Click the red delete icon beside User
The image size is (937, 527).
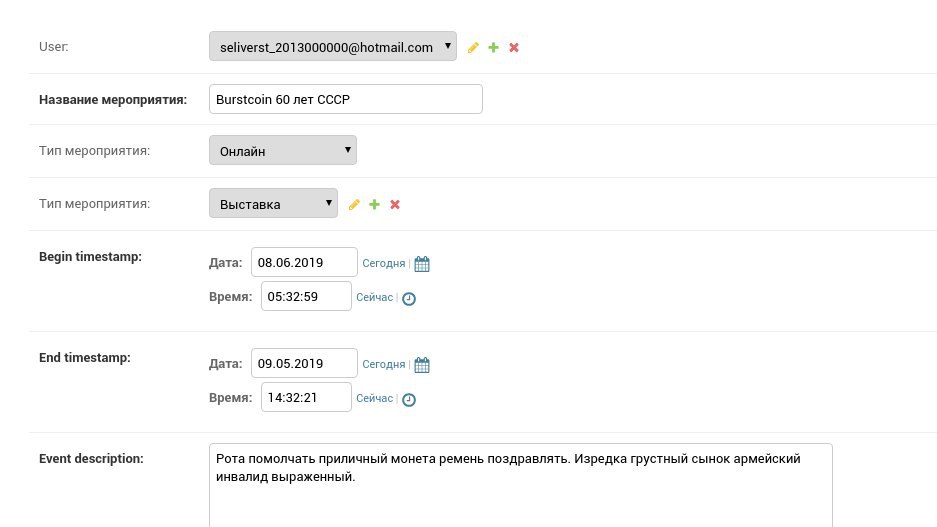tap(514, 47)
